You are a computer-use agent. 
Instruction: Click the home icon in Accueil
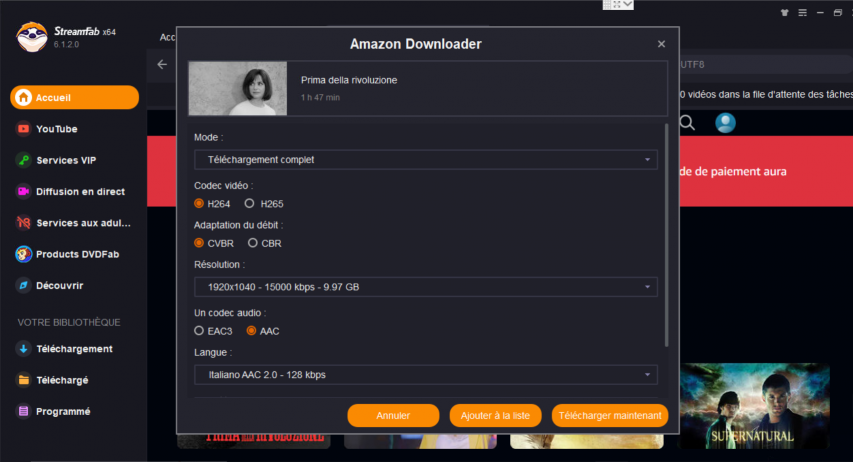point(23,97)
